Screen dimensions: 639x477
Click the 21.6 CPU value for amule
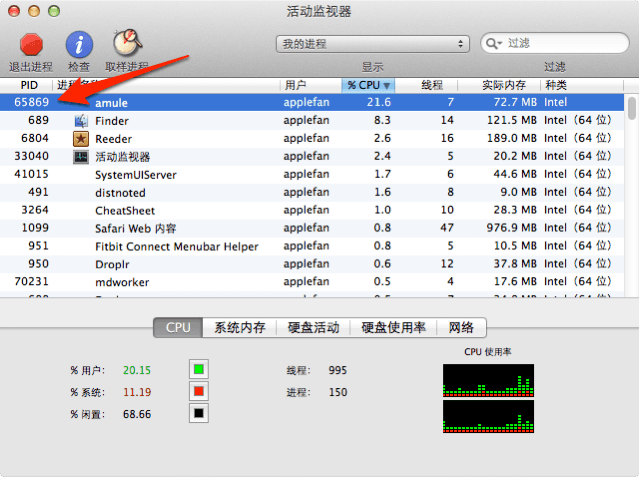click(379, 102)
